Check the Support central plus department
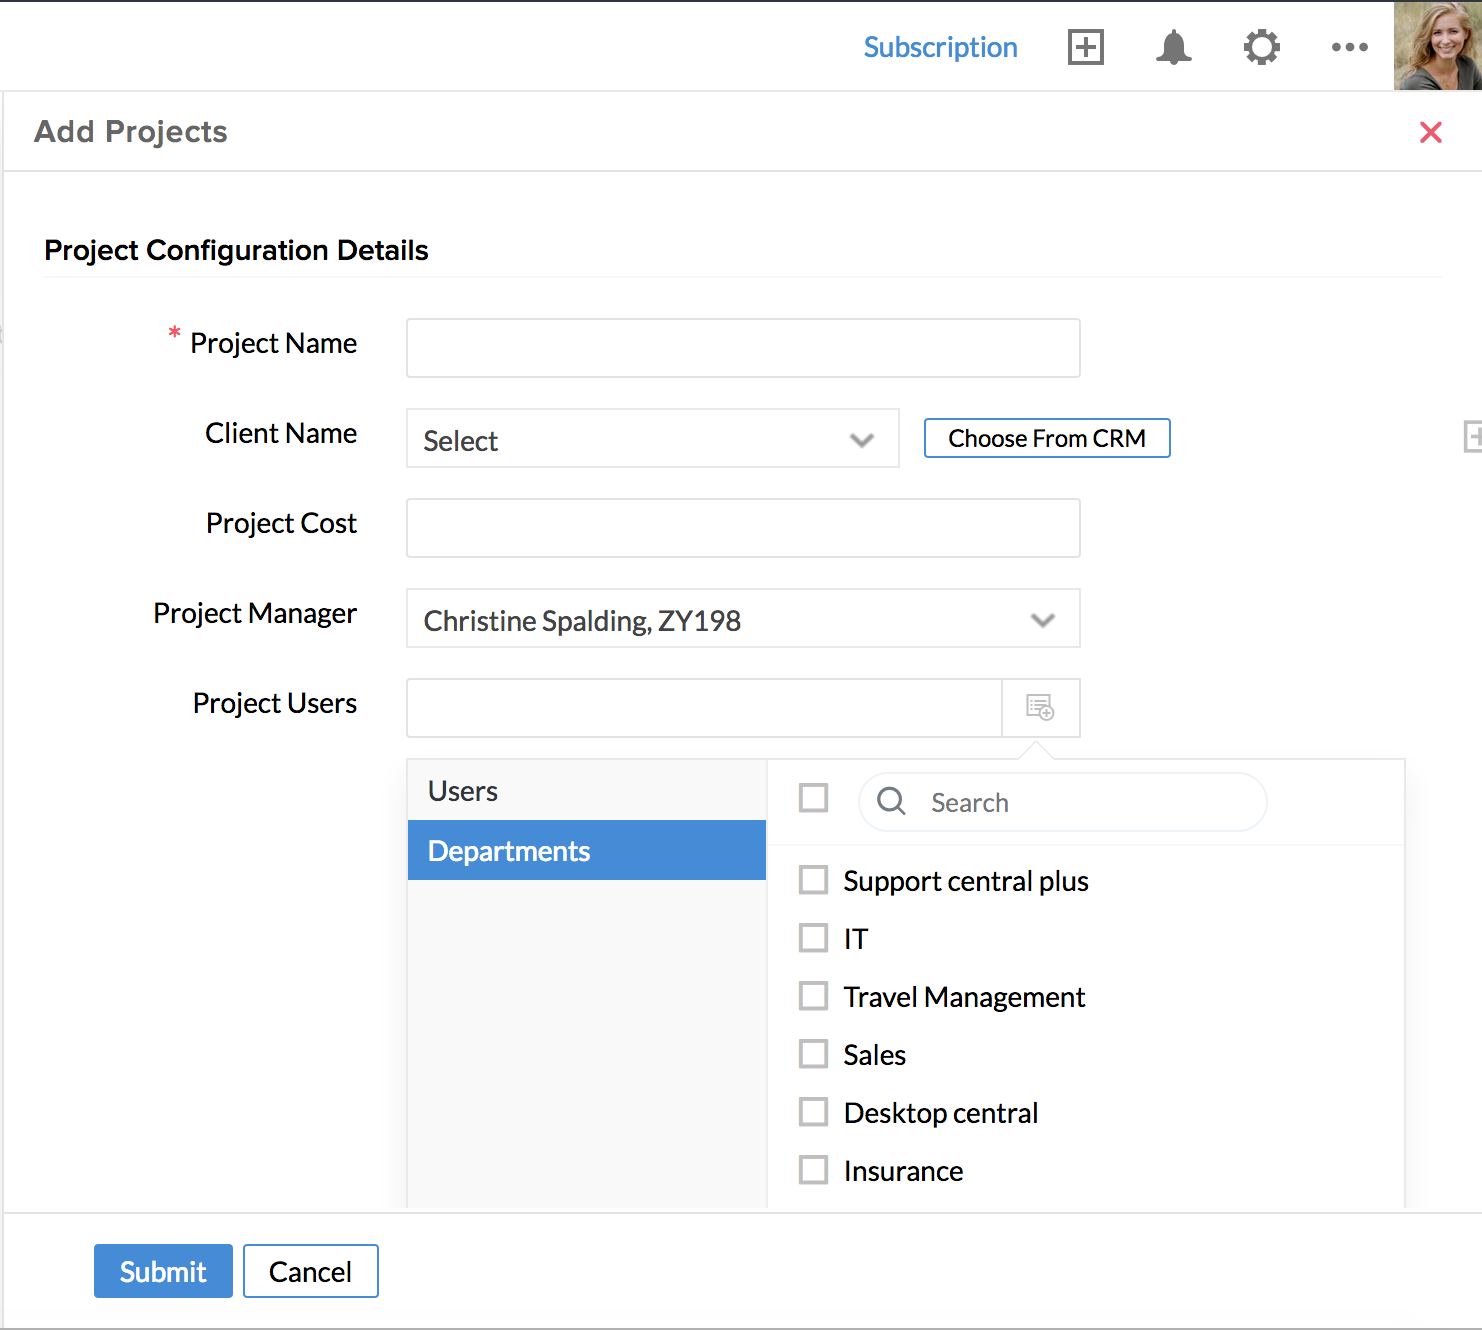 pyautogui.click(x=813, y=880)
